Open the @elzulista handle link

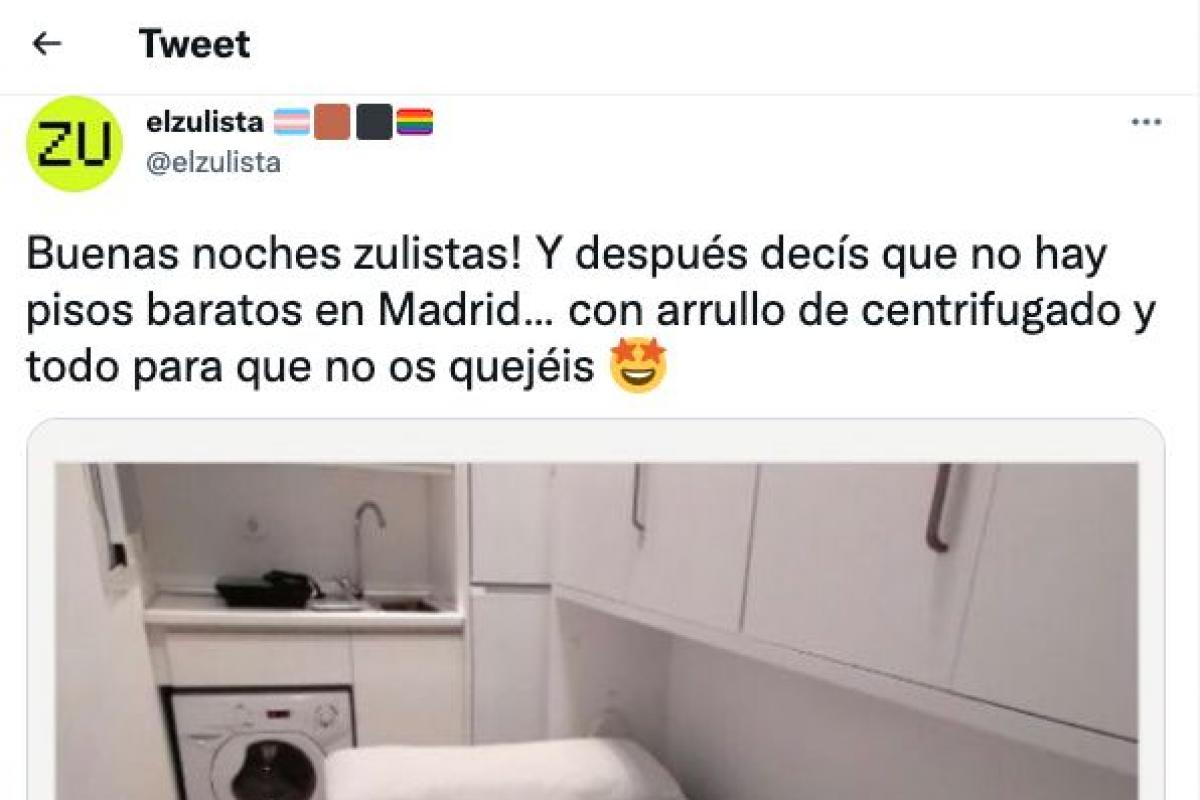pos(213,163)
